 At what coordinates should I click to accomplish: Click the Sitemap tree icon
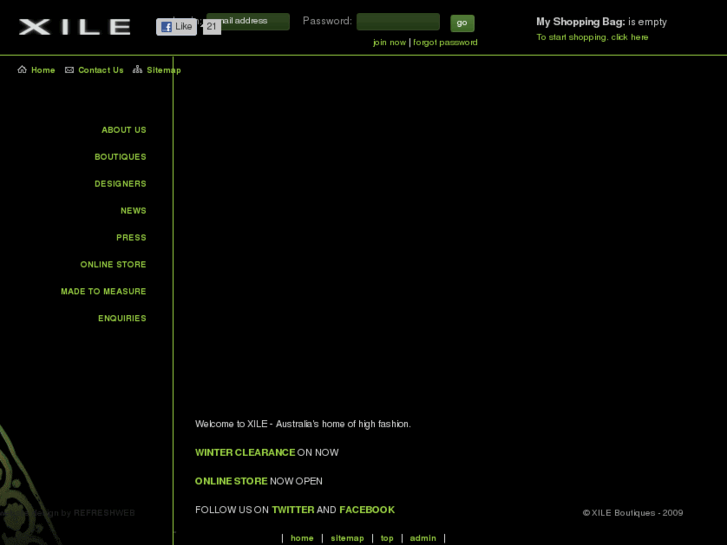click(x=137, y=70)
